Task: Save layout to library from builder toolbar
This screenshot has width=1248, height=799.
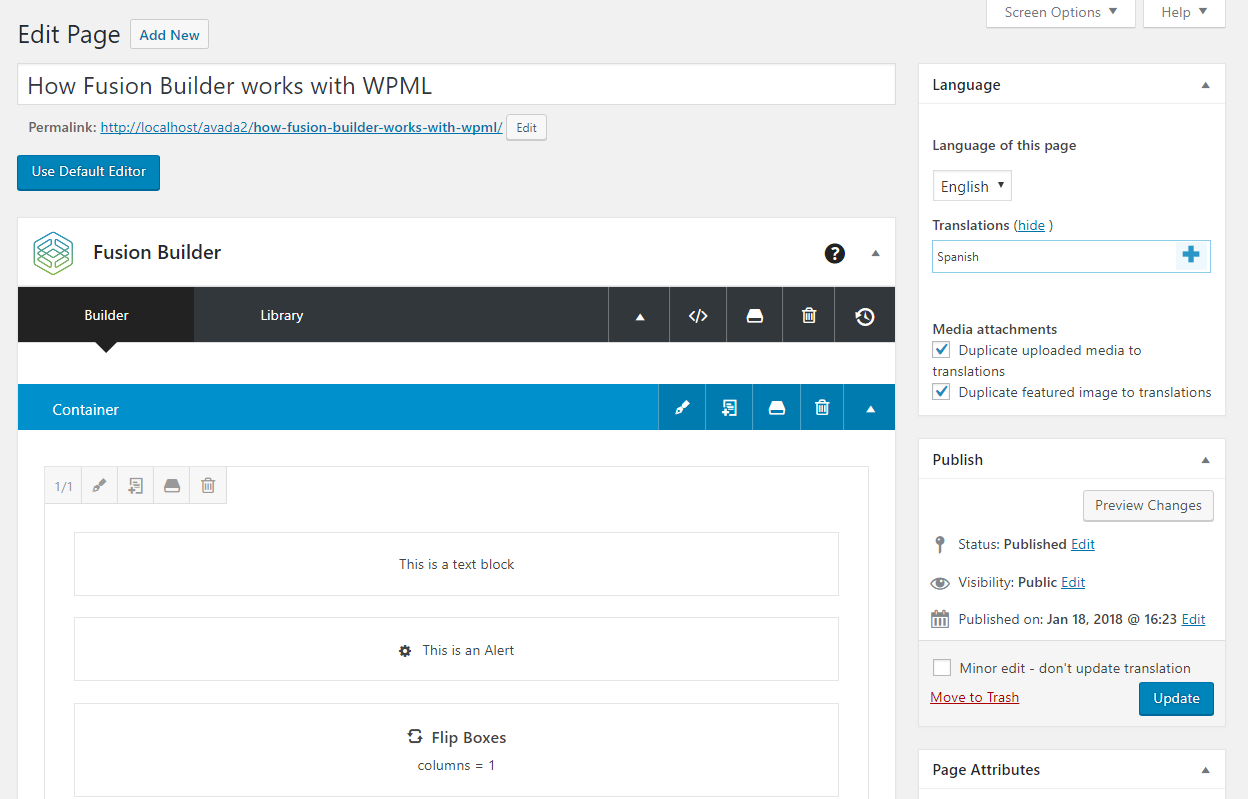Action: pyautogui.click(x=755, y=316)
